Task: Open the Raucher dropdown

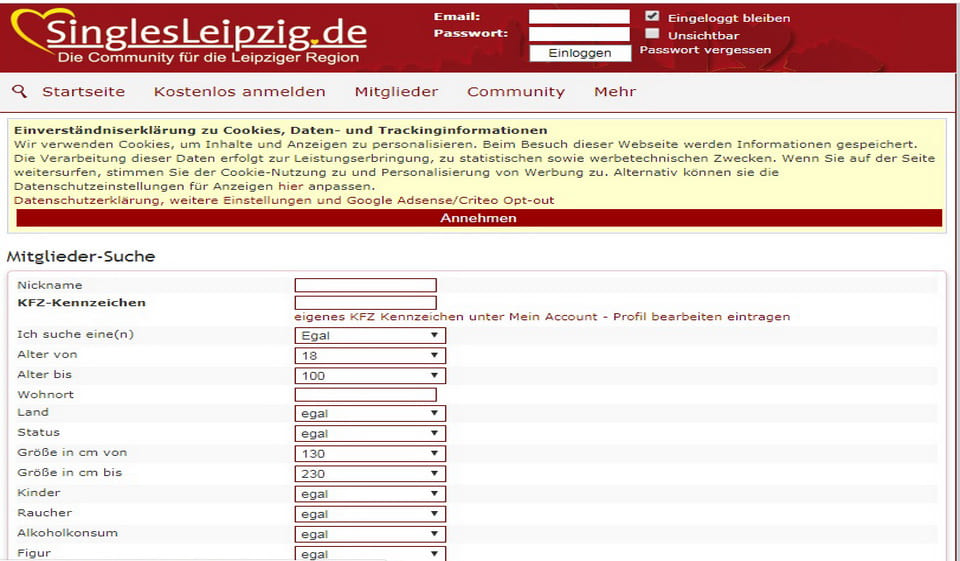Action: click(x=370, y=514)
